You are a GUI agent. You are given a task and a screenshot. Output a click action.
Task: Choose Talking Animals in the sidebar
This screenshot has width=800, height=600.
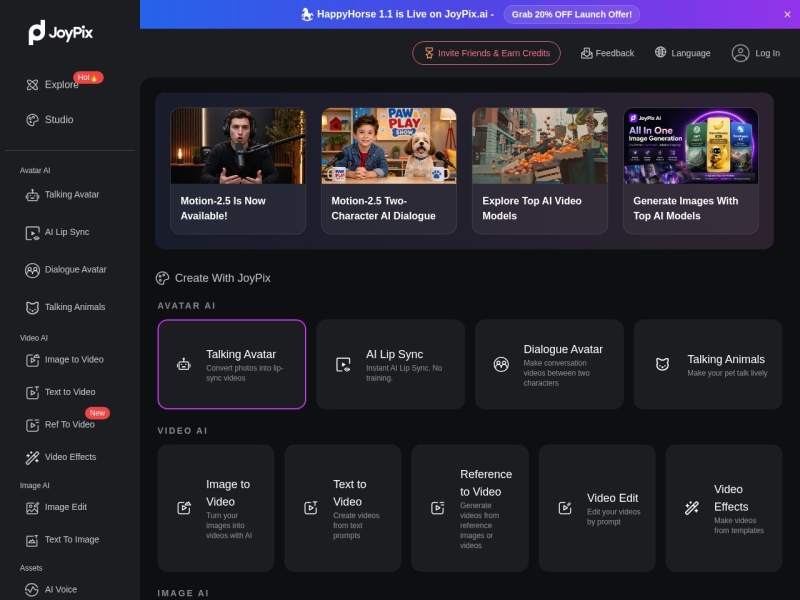[x=65, y=307]
